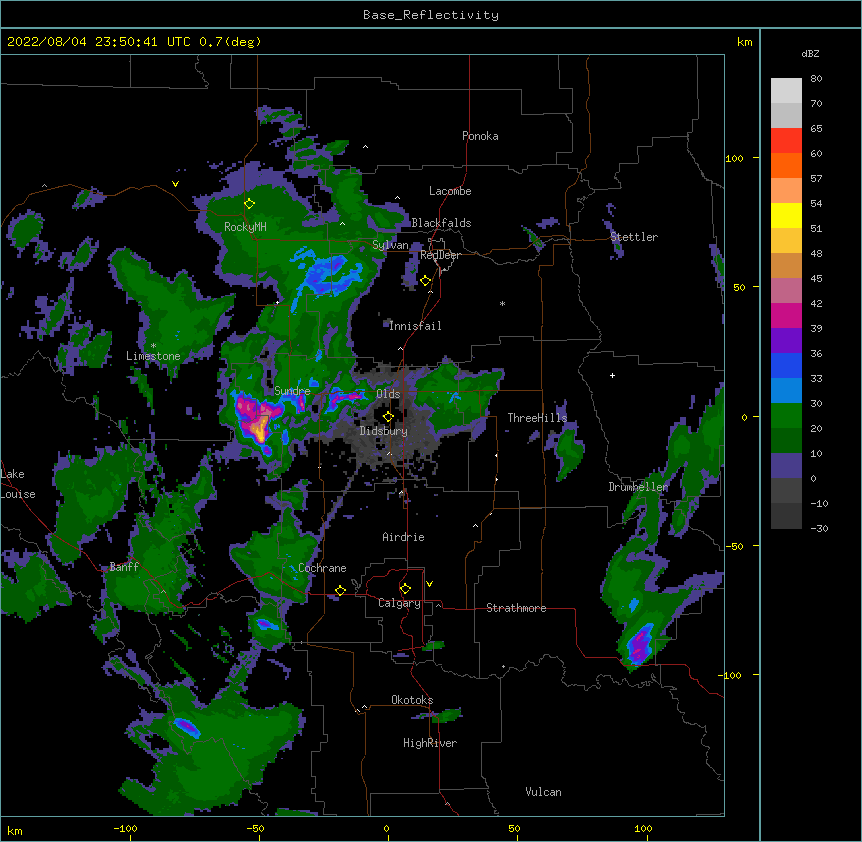Viewport: 862px width, 842px height.
Task: Select the Limestone map label
Action: click(153, 356)
